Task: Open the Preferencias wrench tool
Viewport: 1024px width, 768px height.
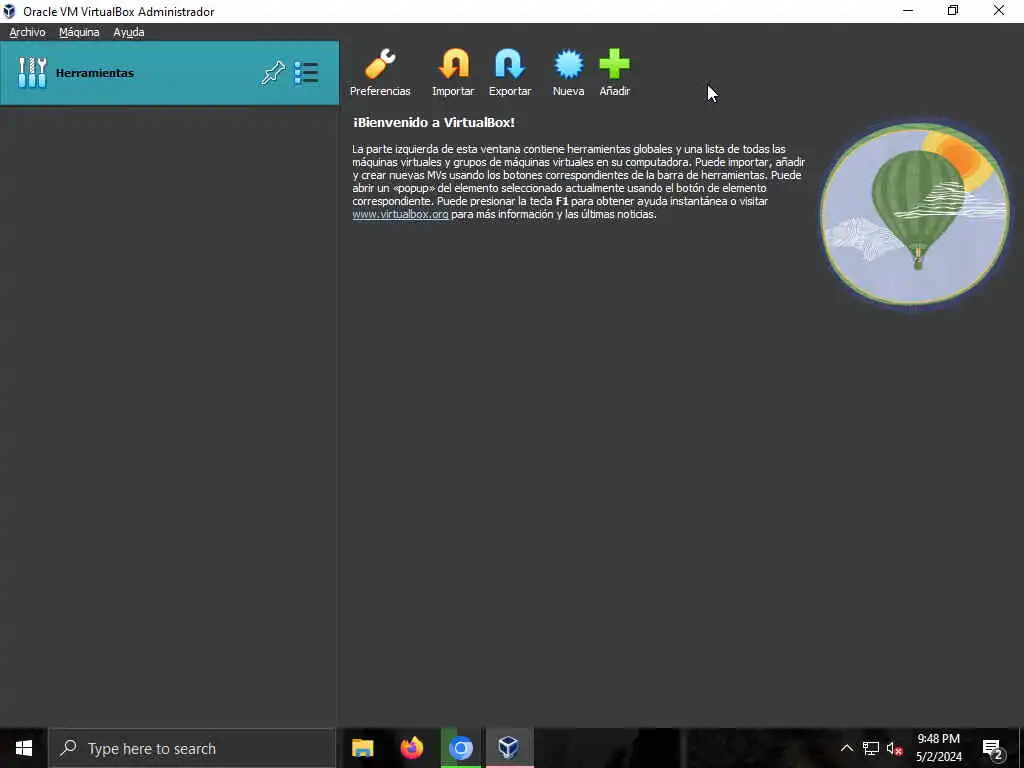Action: (379, 72)
